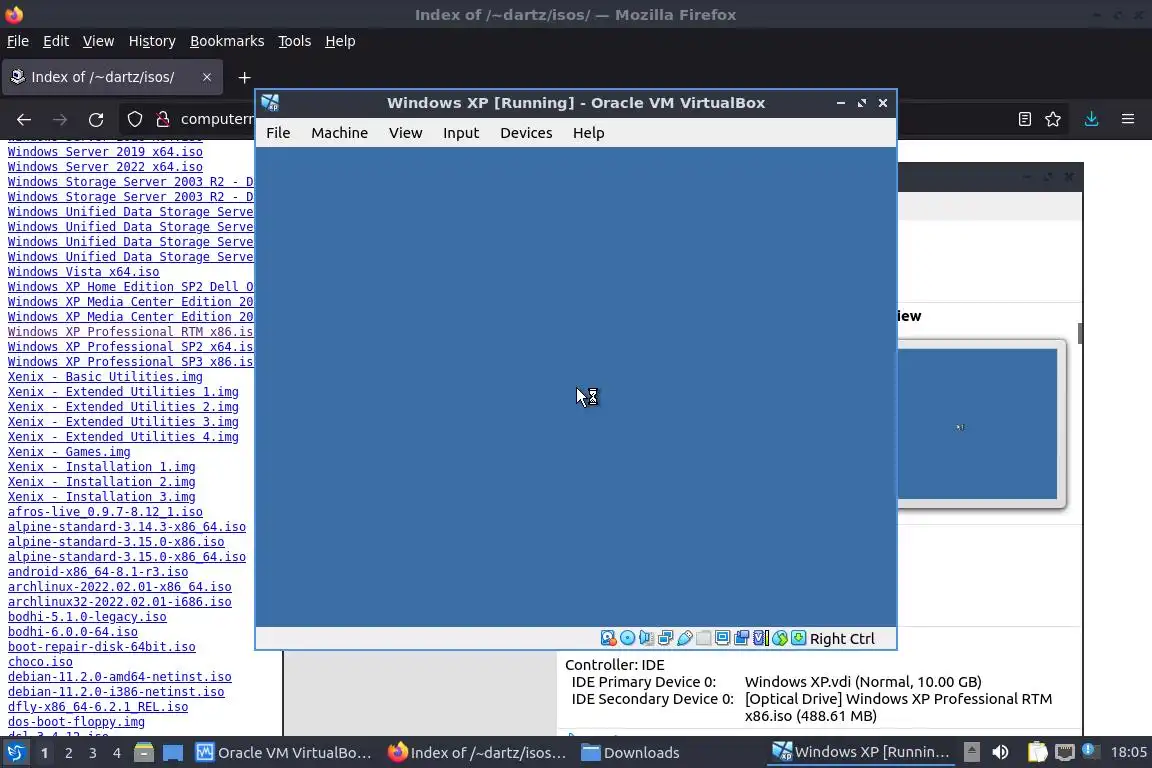Open Firefox's File menu

[18, 41]
